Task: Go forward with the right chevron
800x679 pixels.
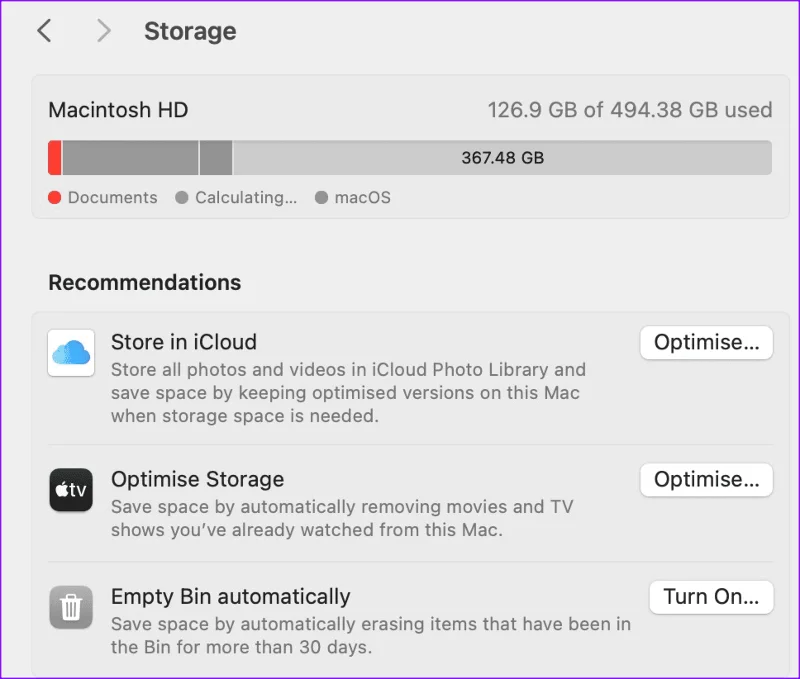Action: click(x=104, y=31)
